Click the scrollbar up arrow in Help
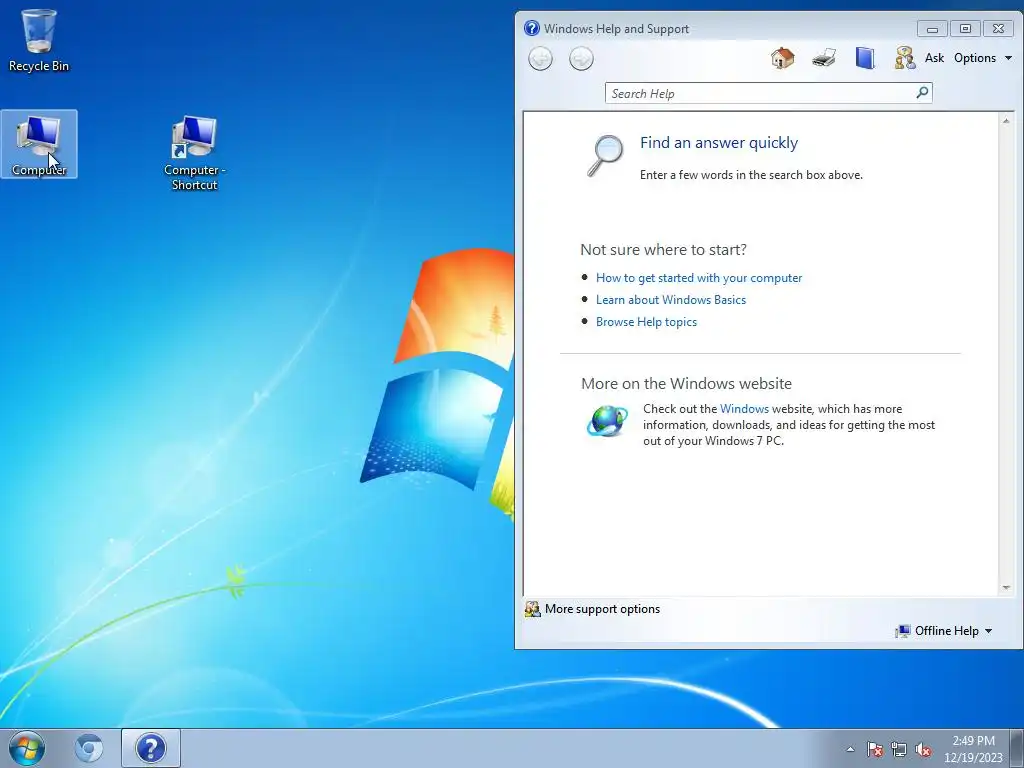This screenshot has height=768, width=1024. coord(1006,121)
